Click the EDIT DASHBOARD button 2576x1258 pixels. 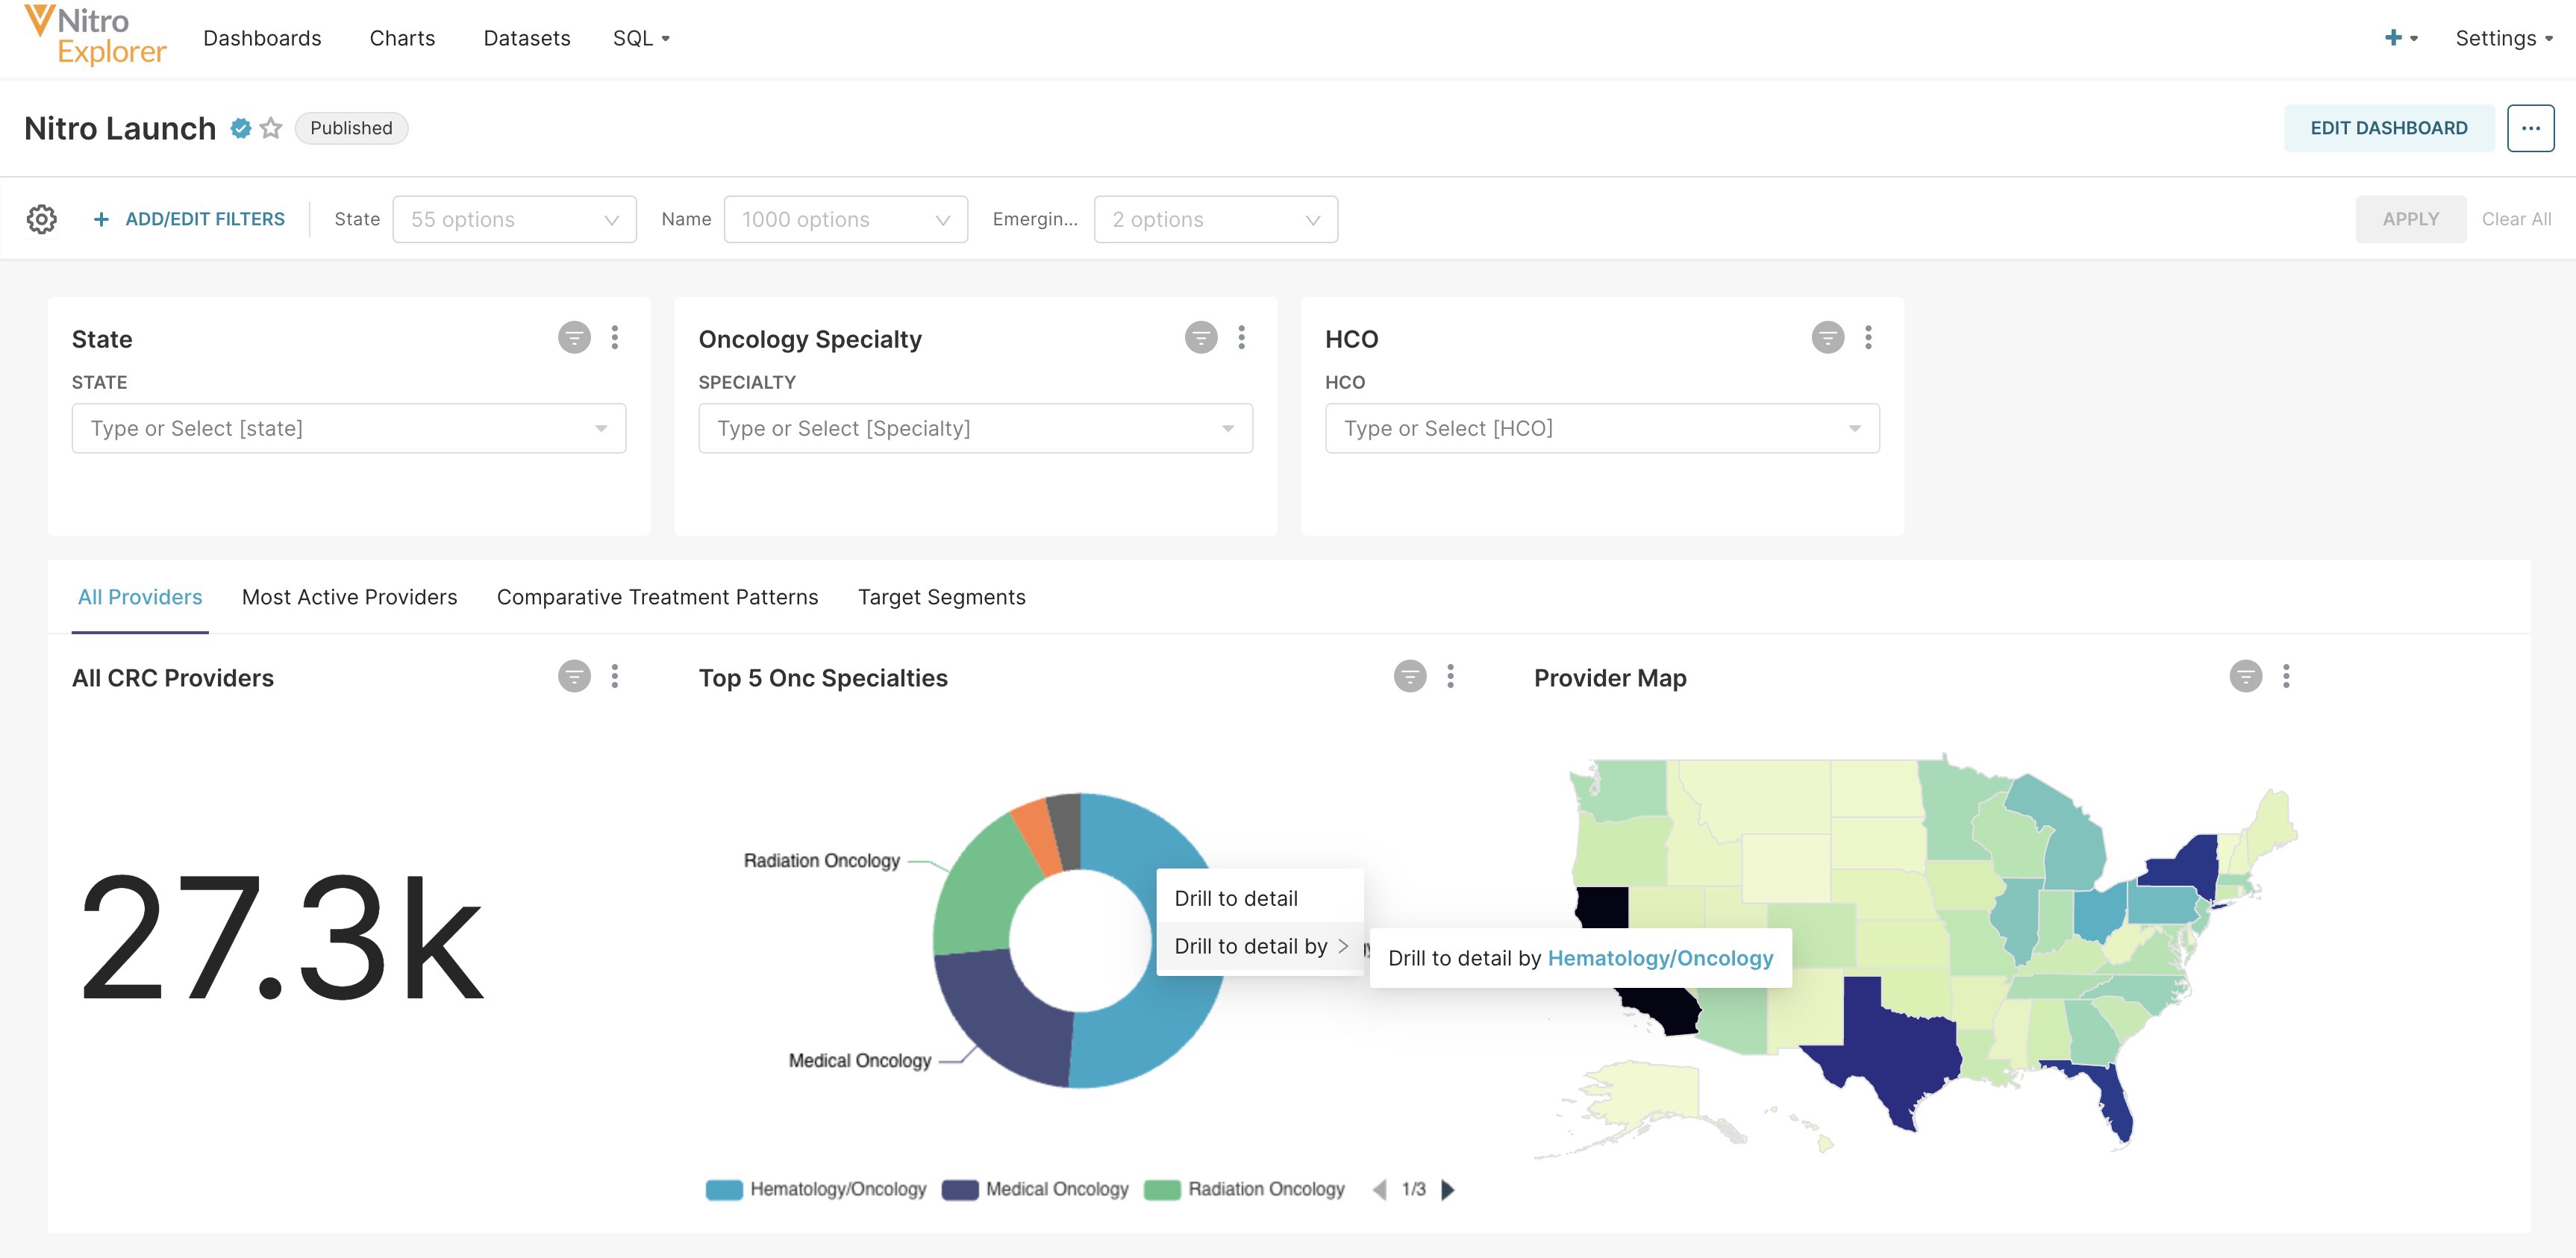pos(2388,128)
